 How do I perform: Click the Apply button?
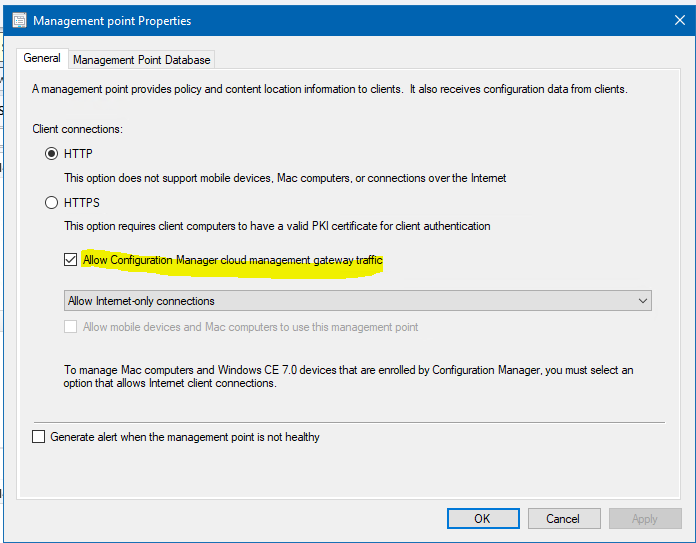click(x=645, y=519)
